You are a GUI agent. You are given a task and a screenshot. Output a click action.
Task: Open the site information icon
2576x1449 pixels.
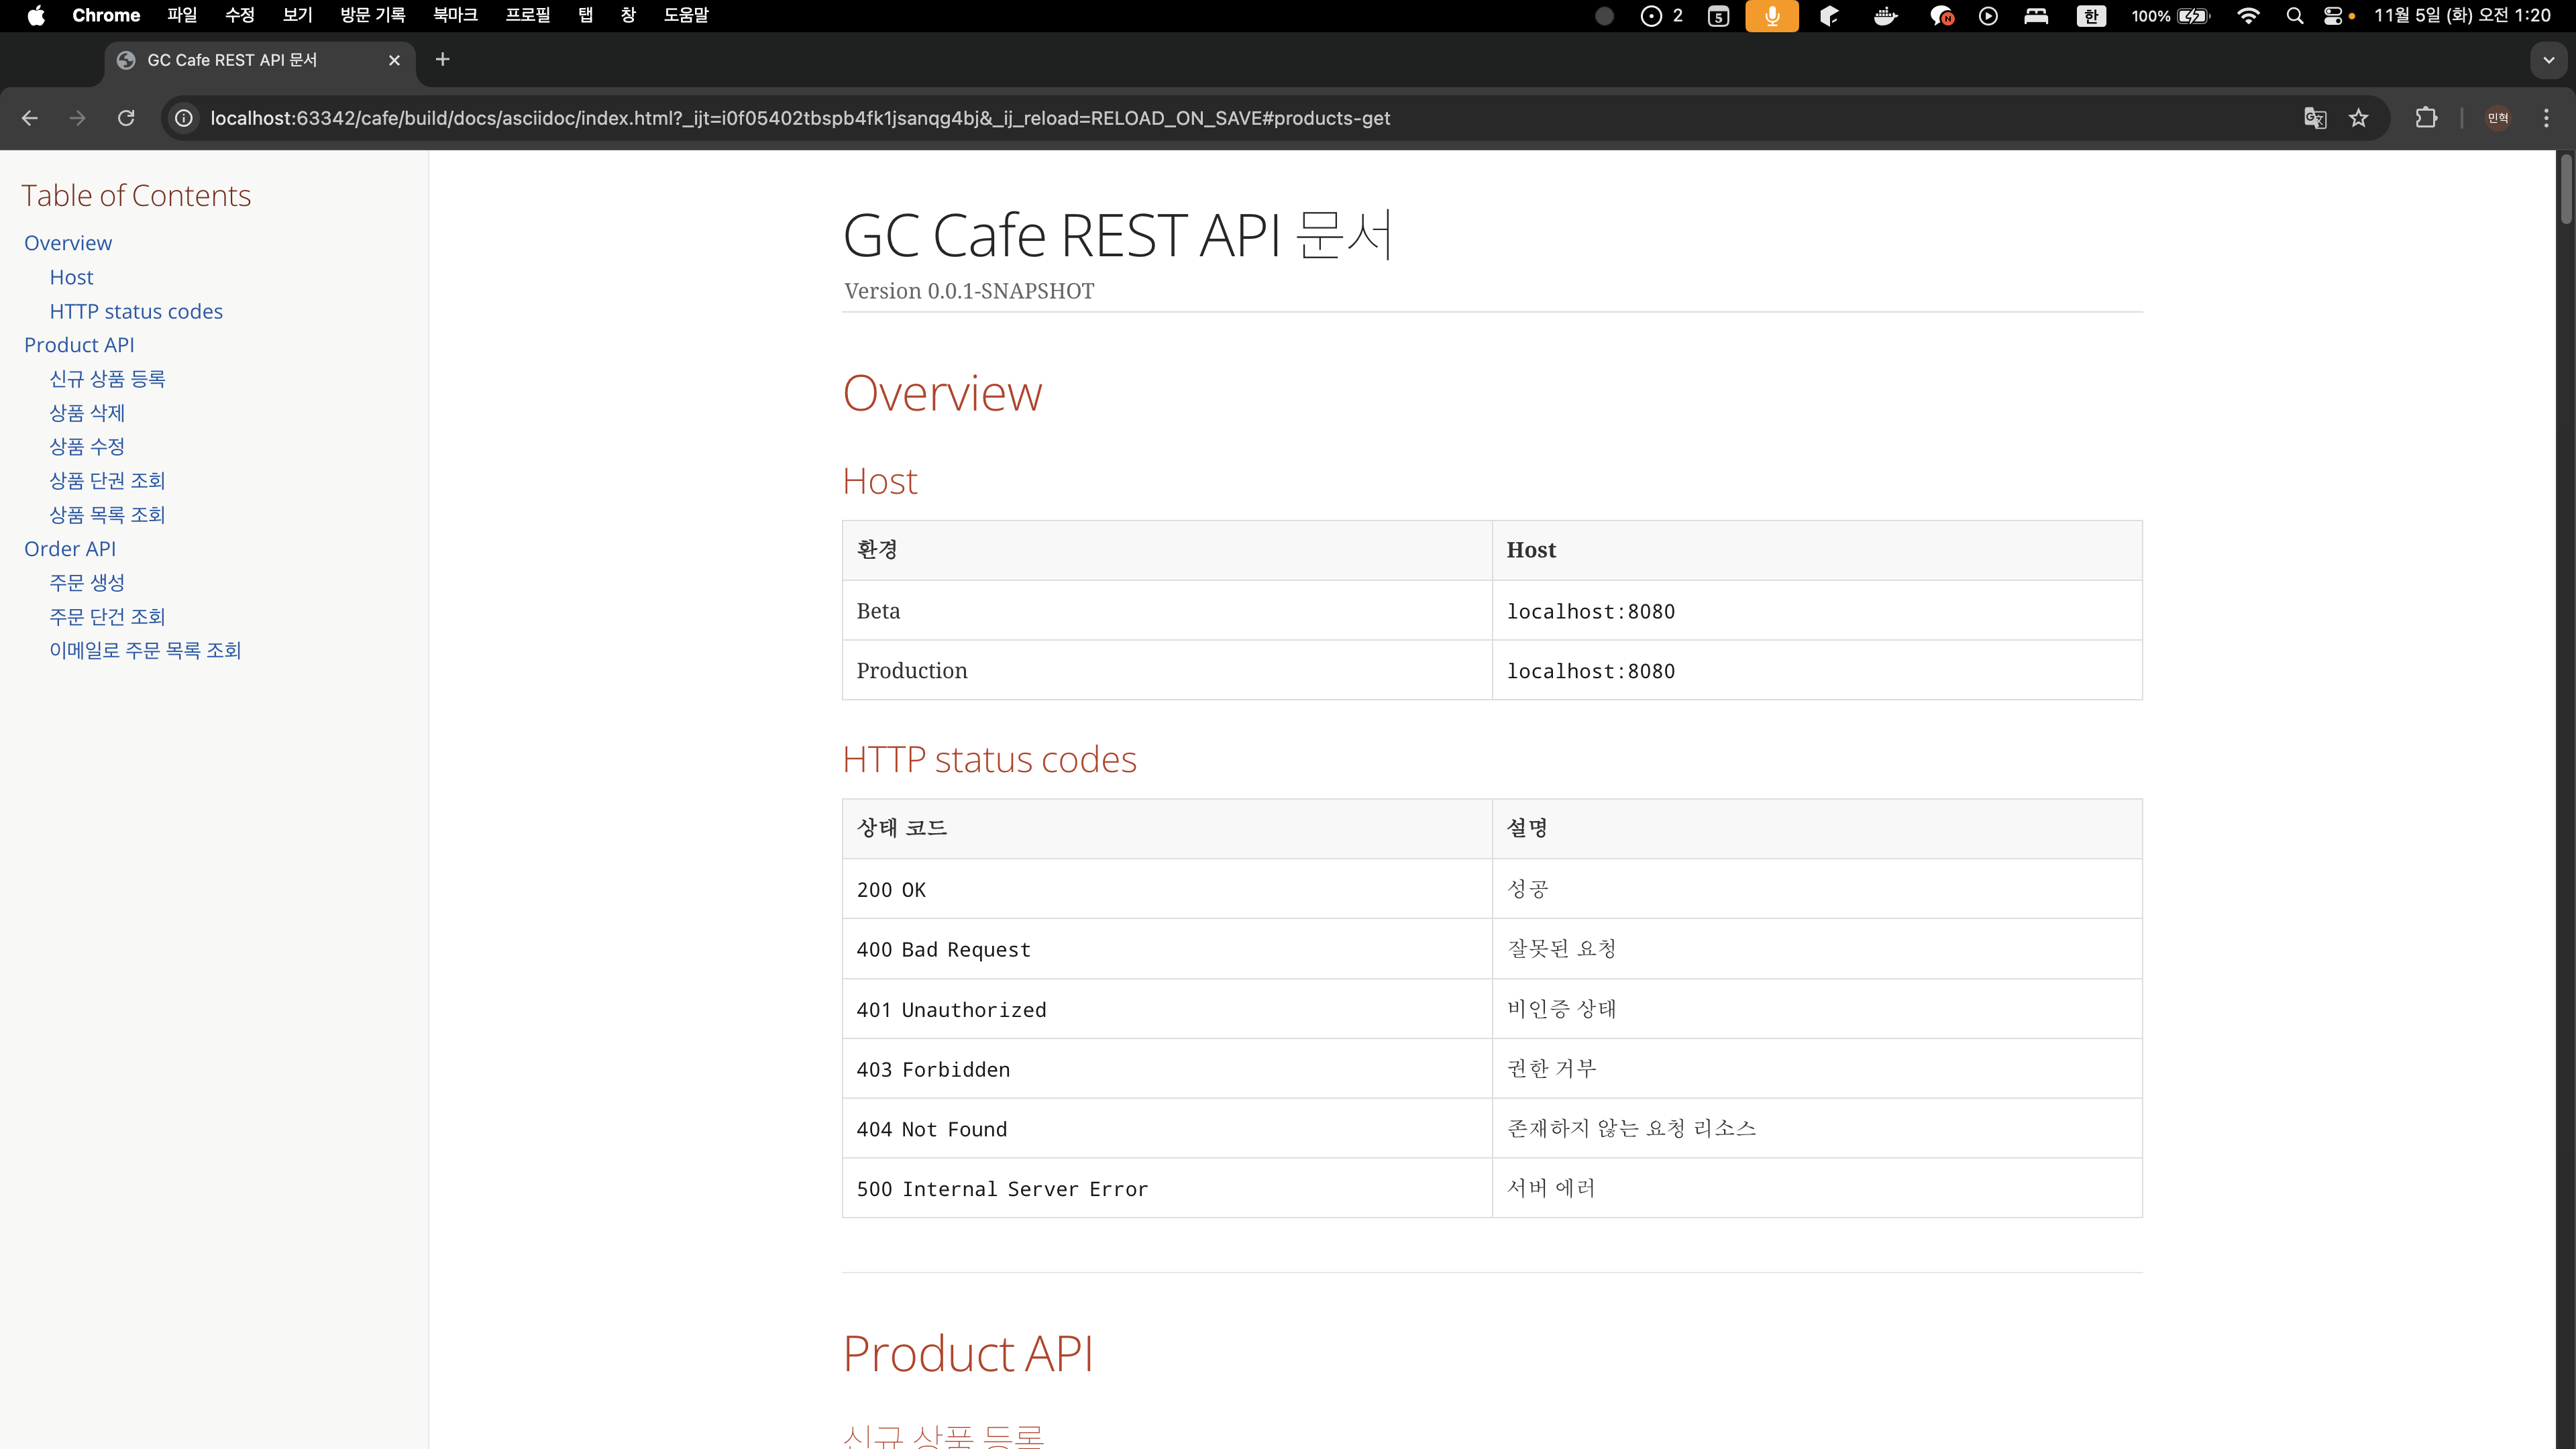[x=184, y=118]
